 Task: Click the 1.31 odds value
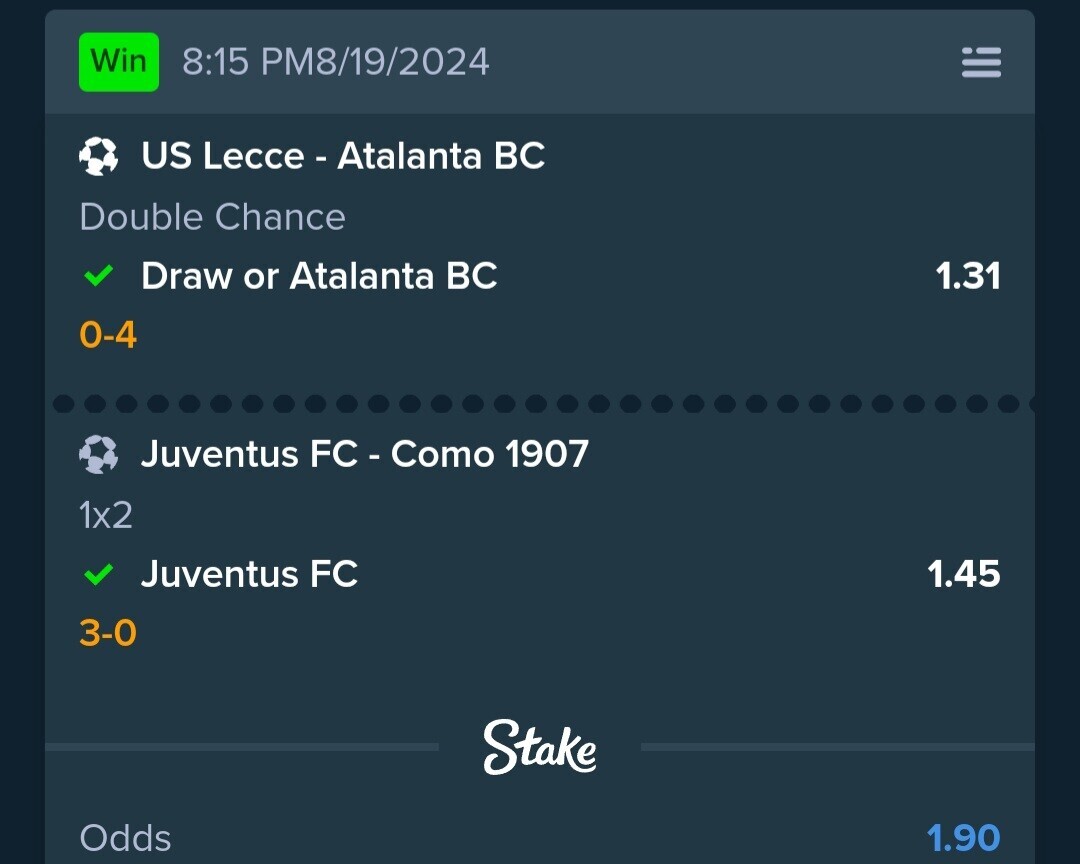coord(968,276)
